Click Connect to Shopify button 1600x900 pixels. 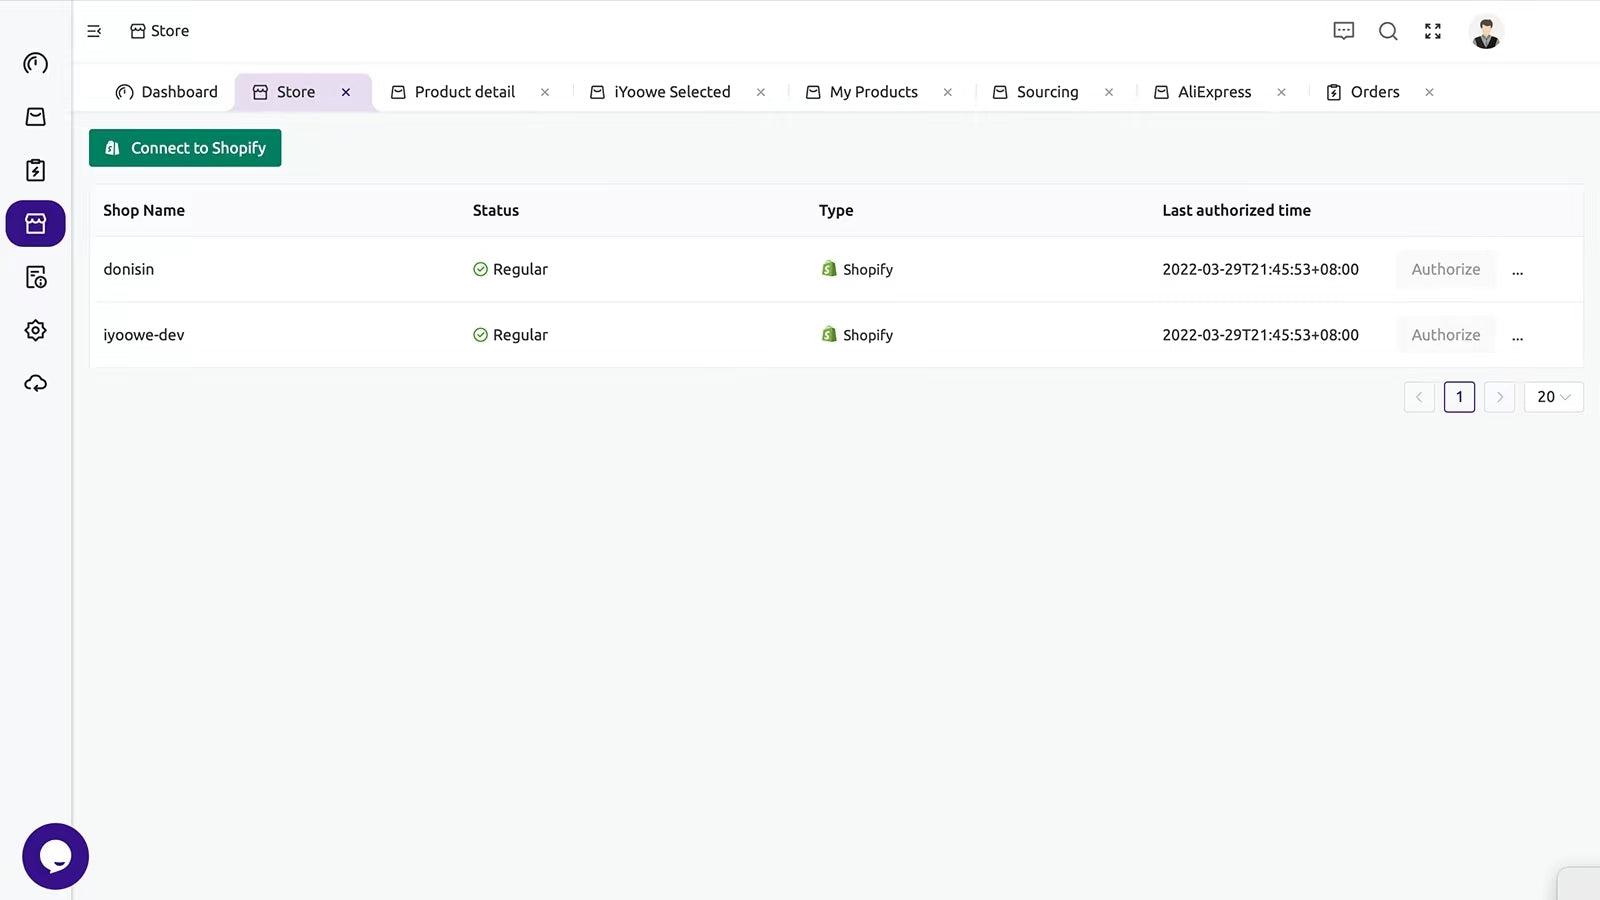(x=185, y=148)
